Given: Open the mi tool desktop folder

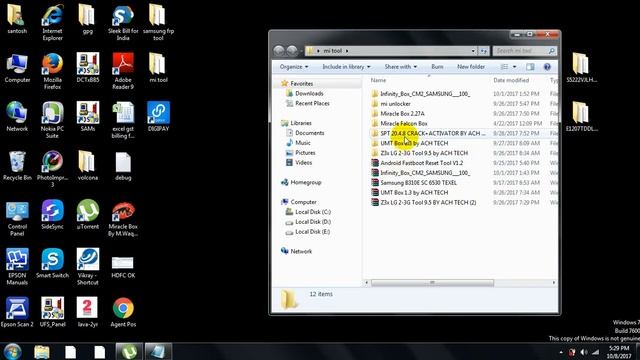Looking at the screenshot, I should coord(158,68).
